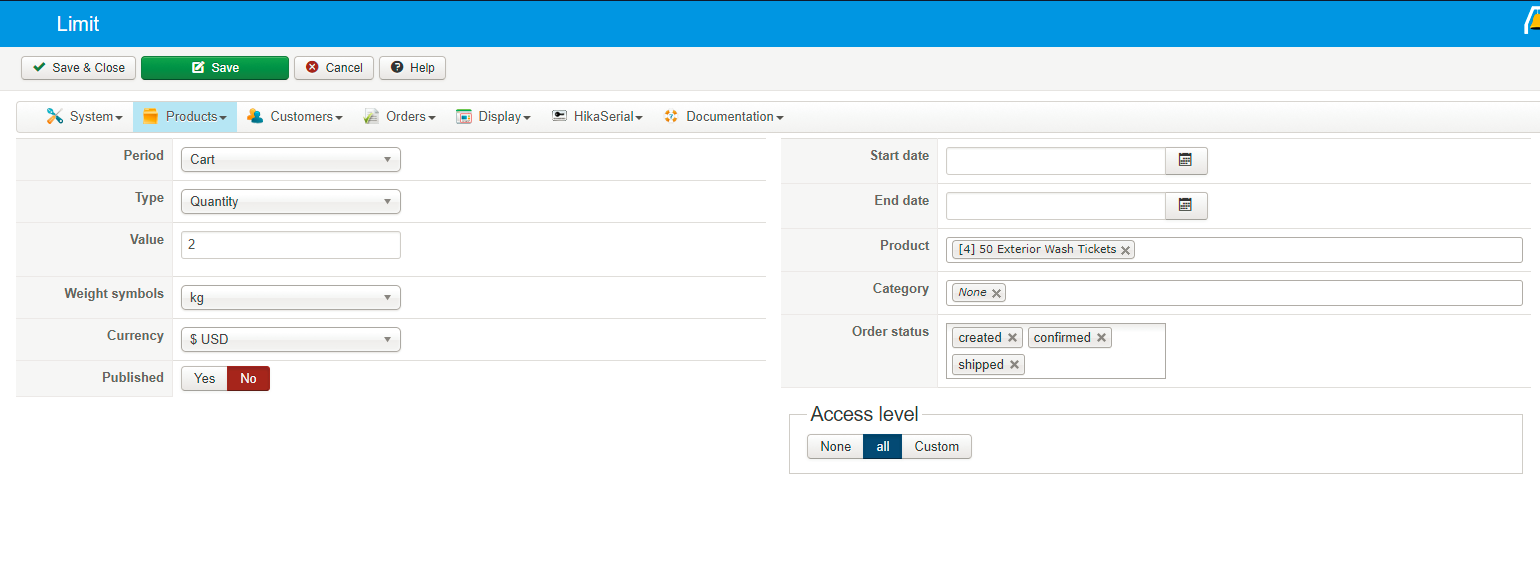Screen dimensions: 1540x570
Task: Click the Save & Close button
Action: [78, 68]
